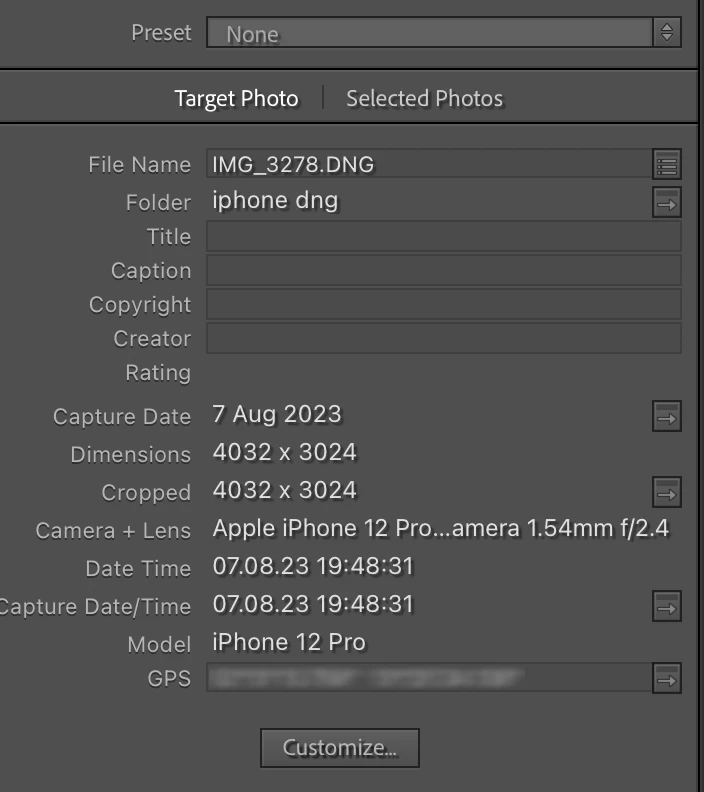Switch to Target Photo mode
Screen dimensions: 704x792
click(236, 99)
